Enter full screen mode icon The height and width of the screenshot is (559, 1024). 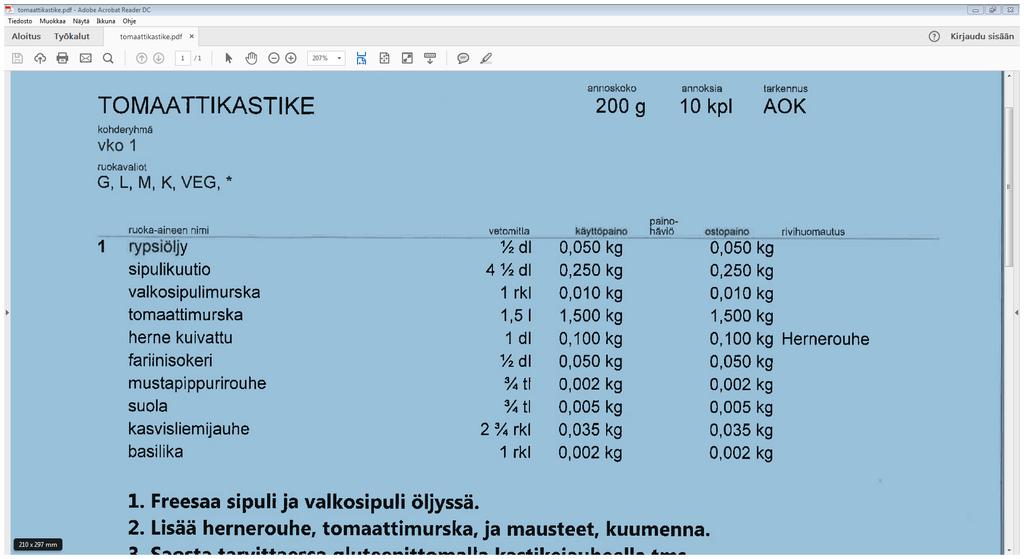coord(407,58)
